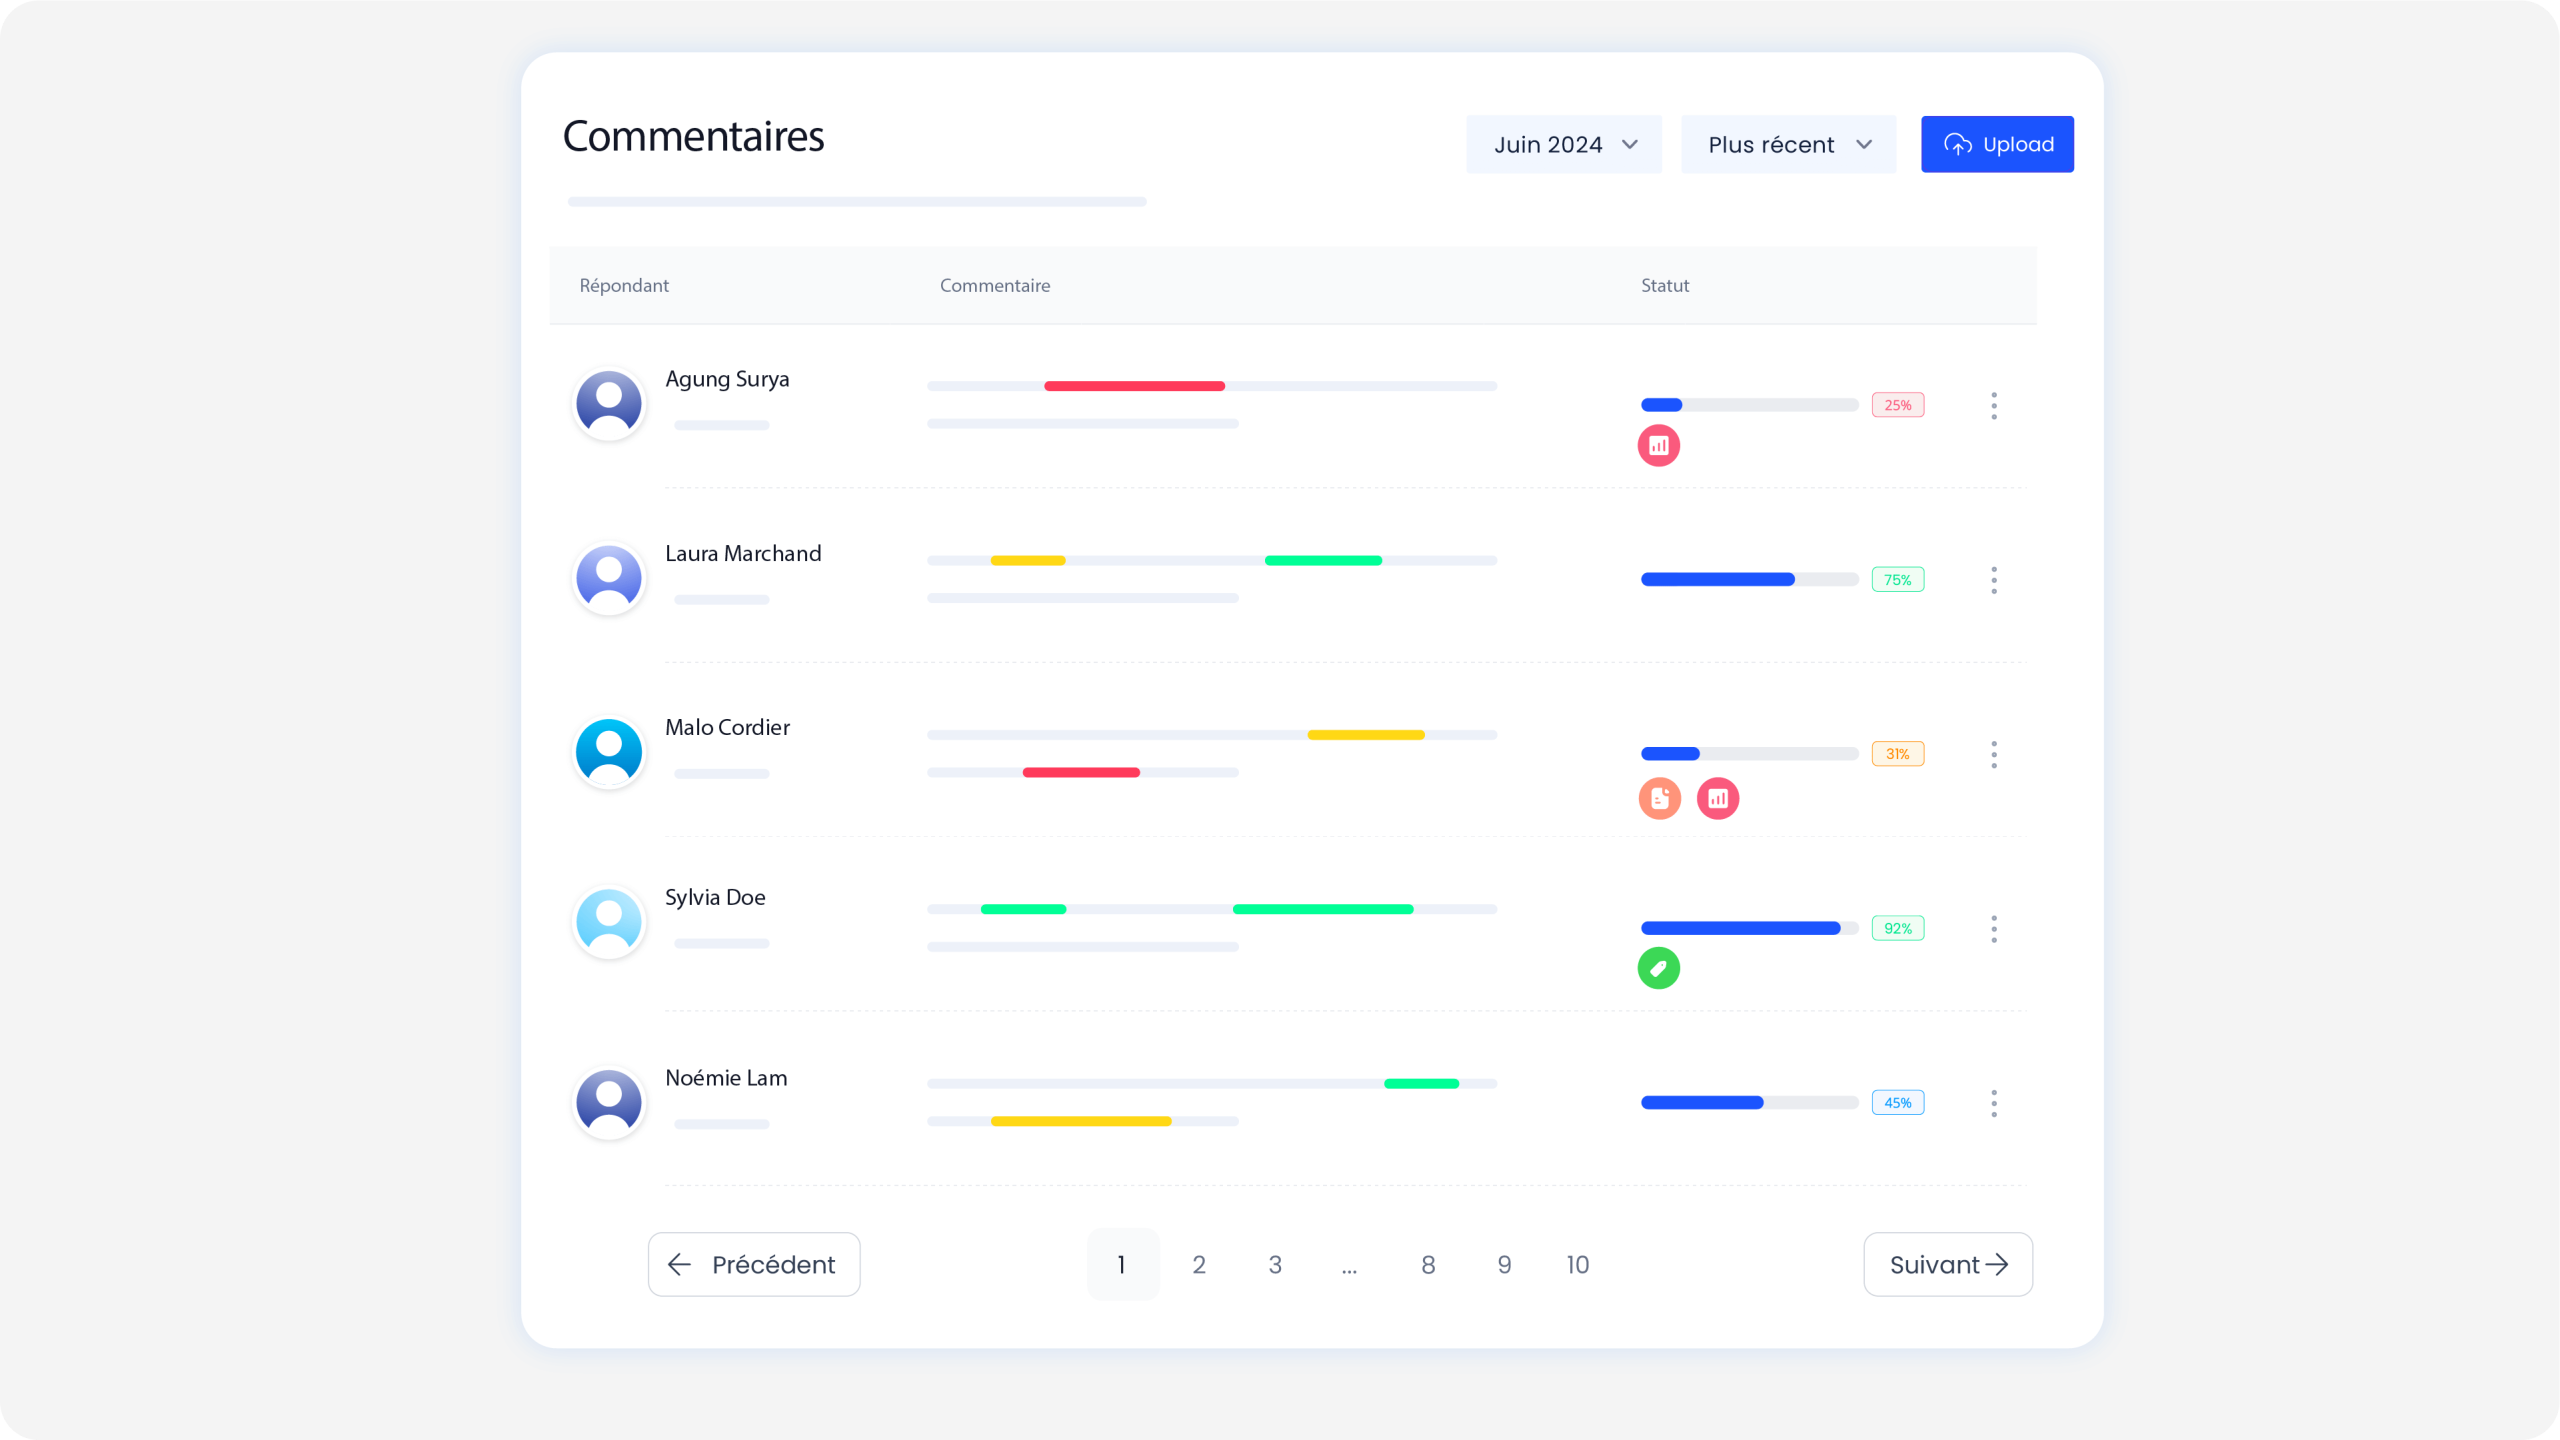Select page 2 in the pagination

point(1199,1264)
